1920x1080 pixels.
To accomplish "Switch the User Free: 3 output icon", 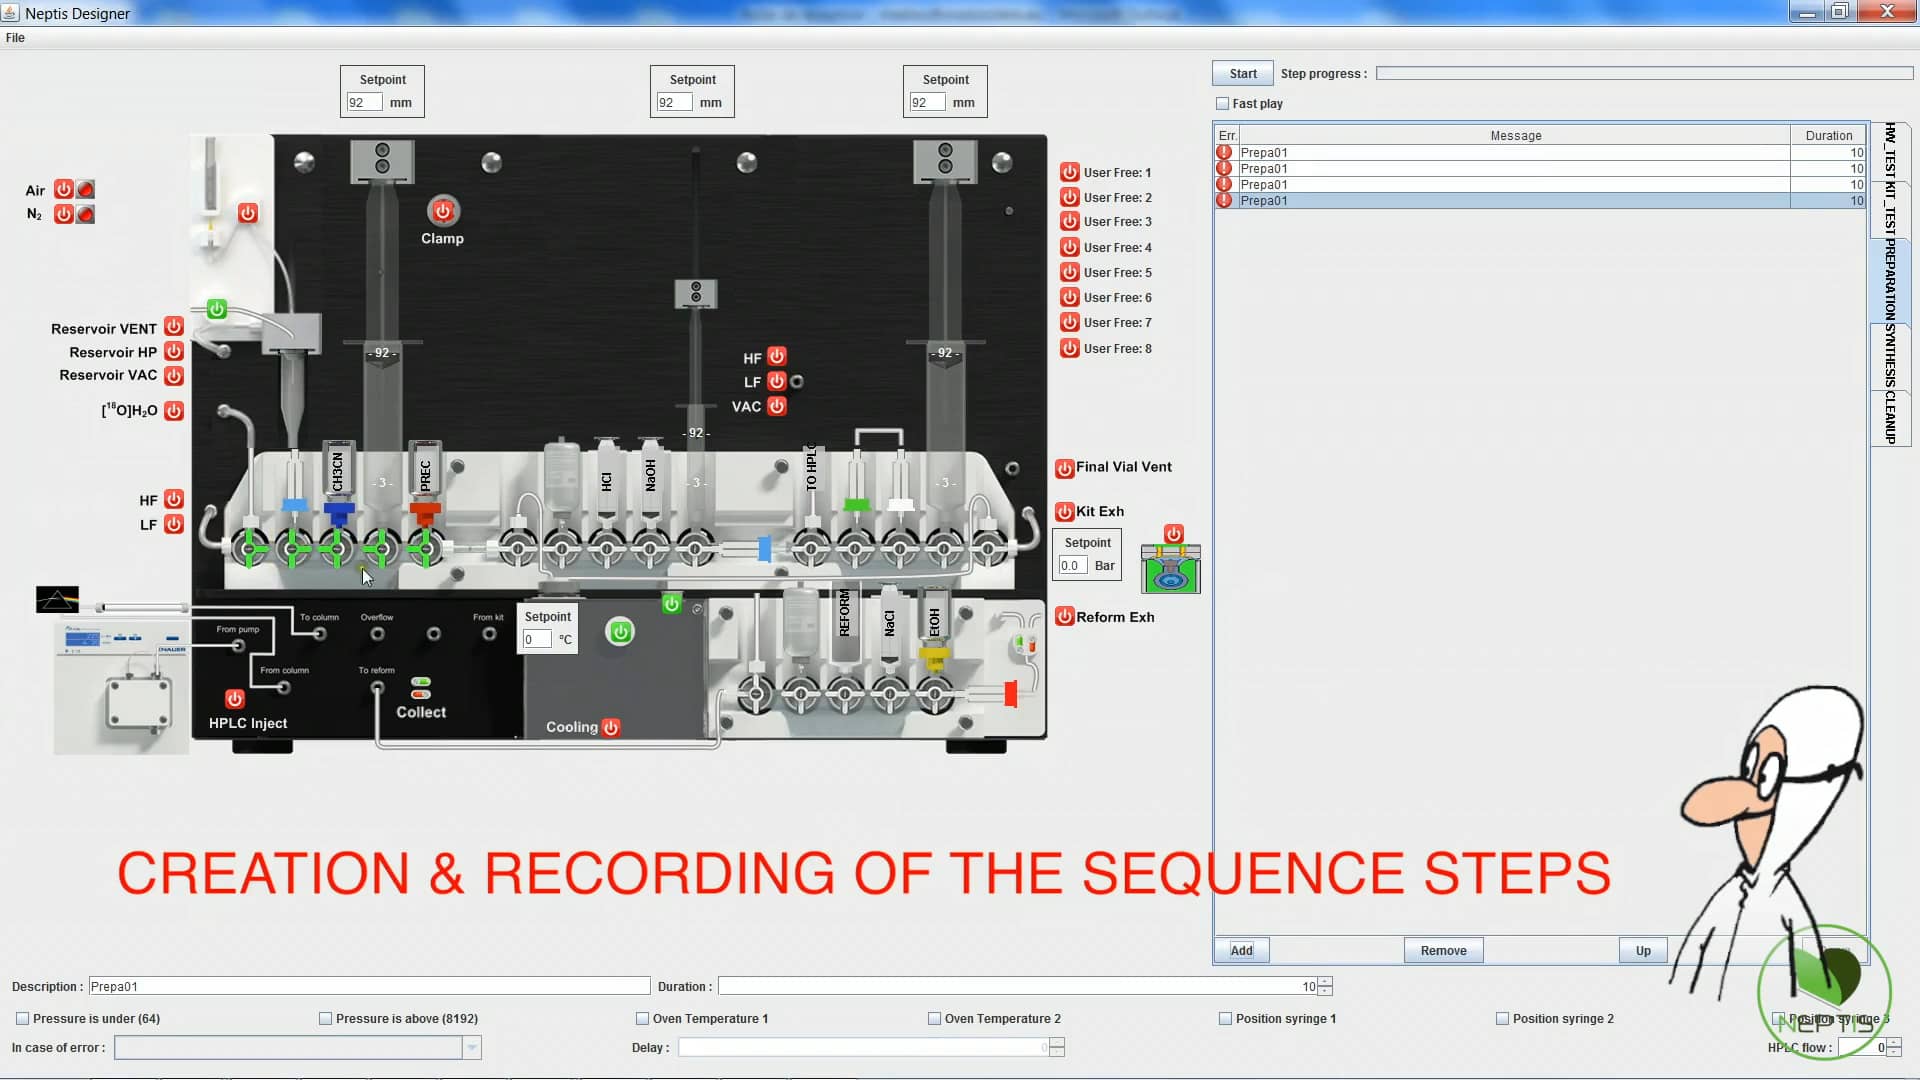I will (x=1069, y=221).
